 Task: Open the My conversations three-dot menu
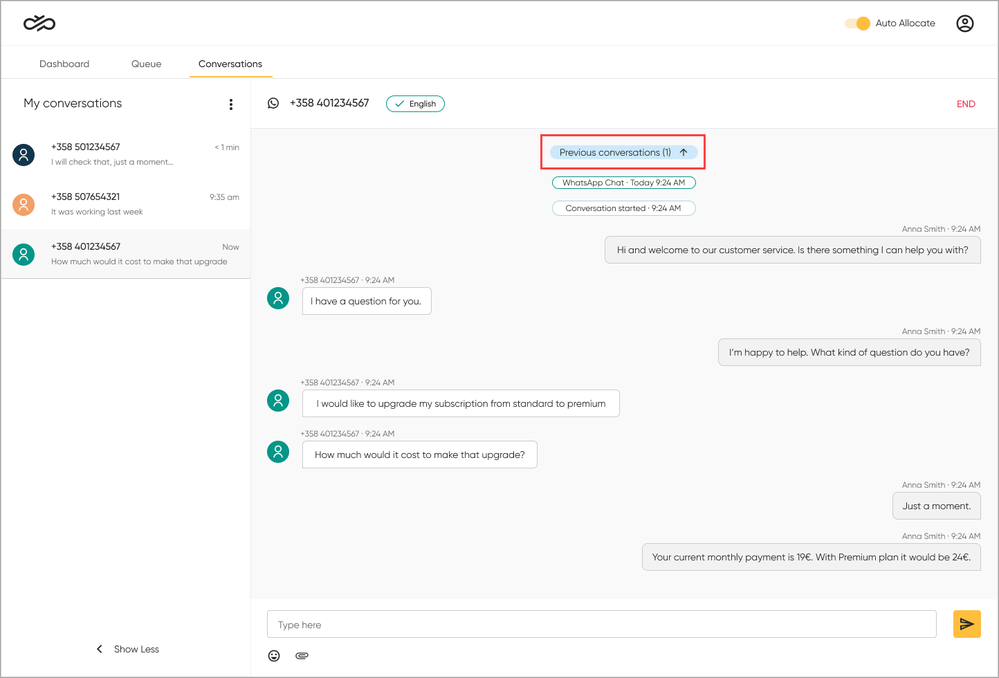click(231, 104)
